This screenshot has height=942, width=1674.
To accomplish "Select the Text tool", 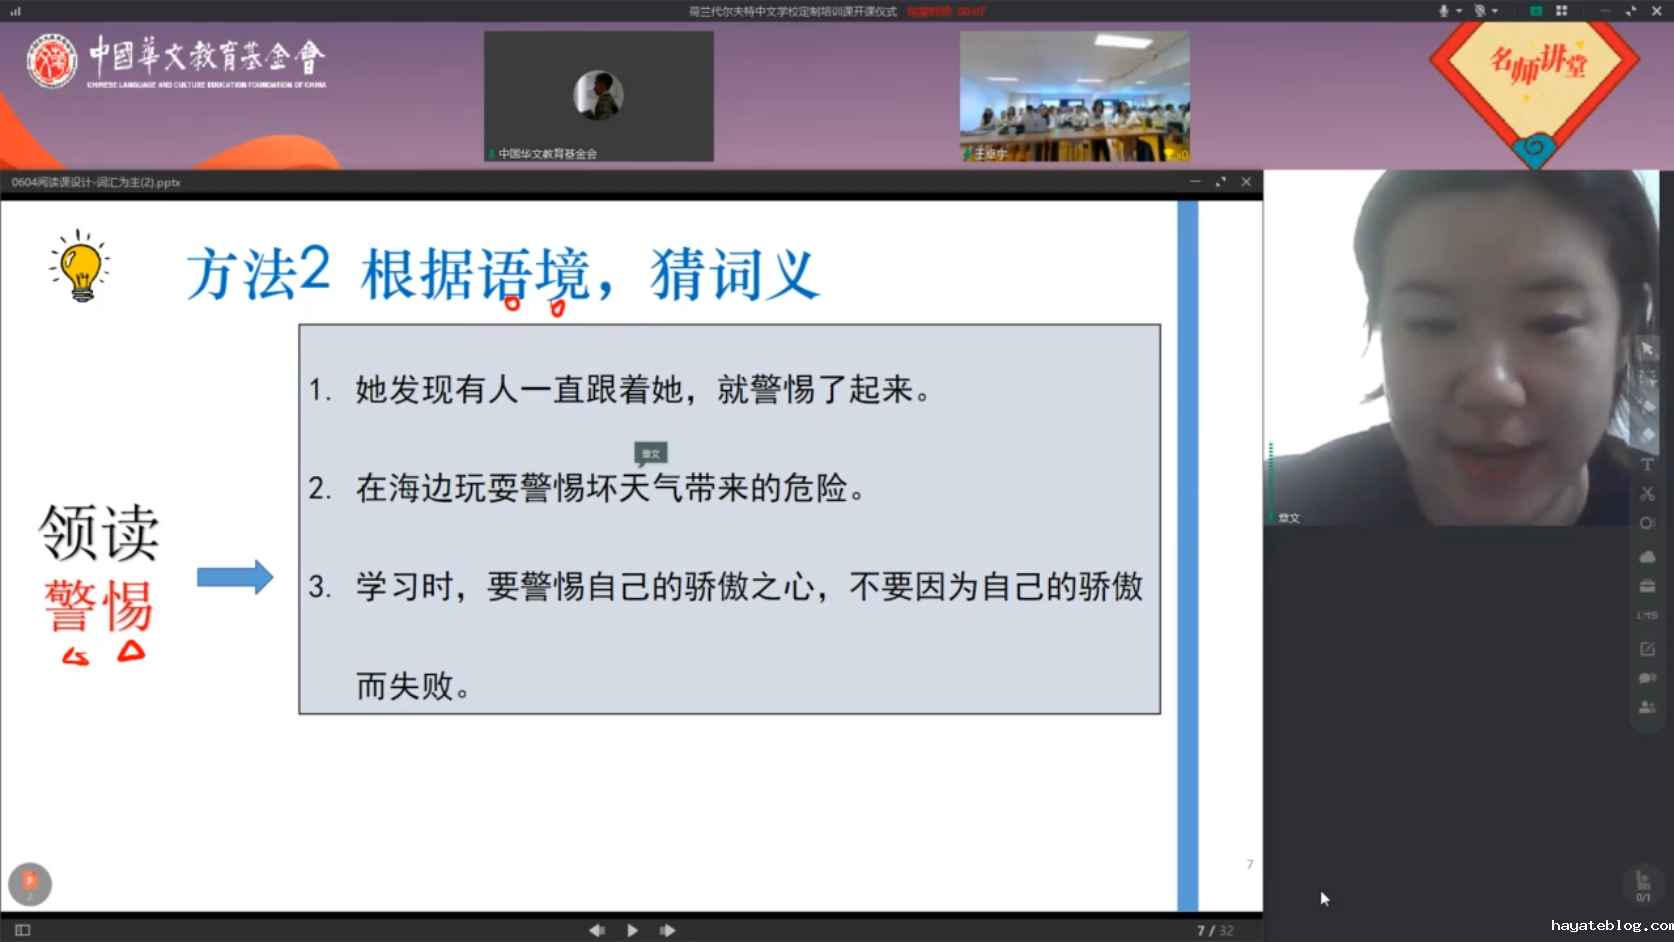I will point(1647,464).
